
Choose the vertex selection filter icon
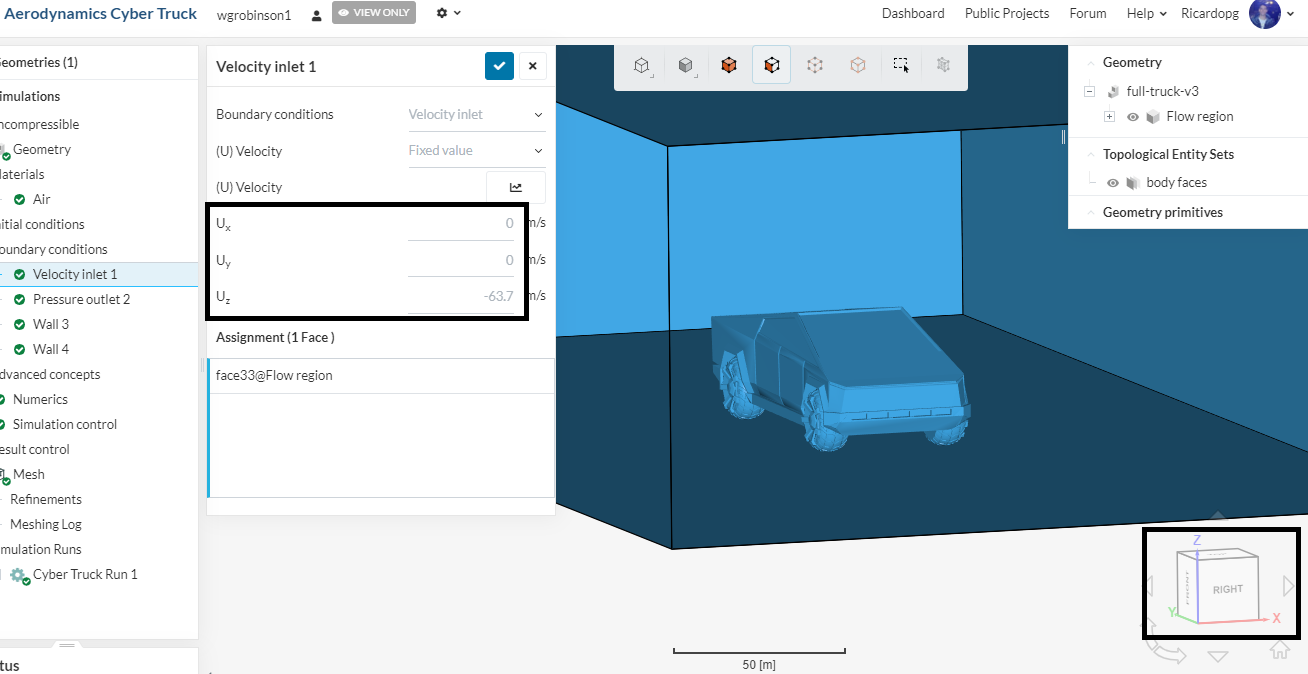814,64
